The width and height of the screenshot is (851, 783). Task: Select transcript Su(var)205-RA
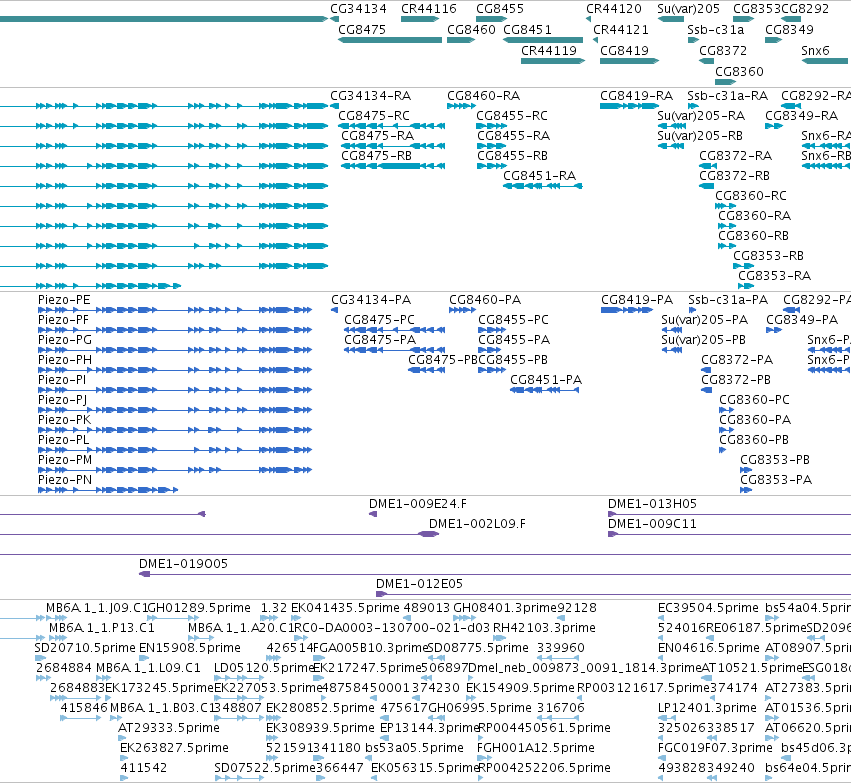tap(701, 116)
